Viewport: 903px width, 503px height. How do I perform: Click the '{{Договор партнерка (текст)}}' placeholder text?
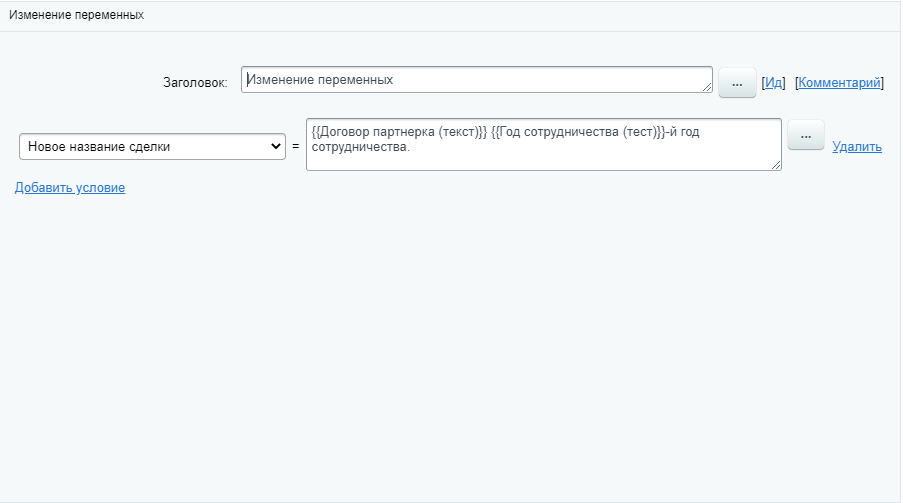[399, 131]
